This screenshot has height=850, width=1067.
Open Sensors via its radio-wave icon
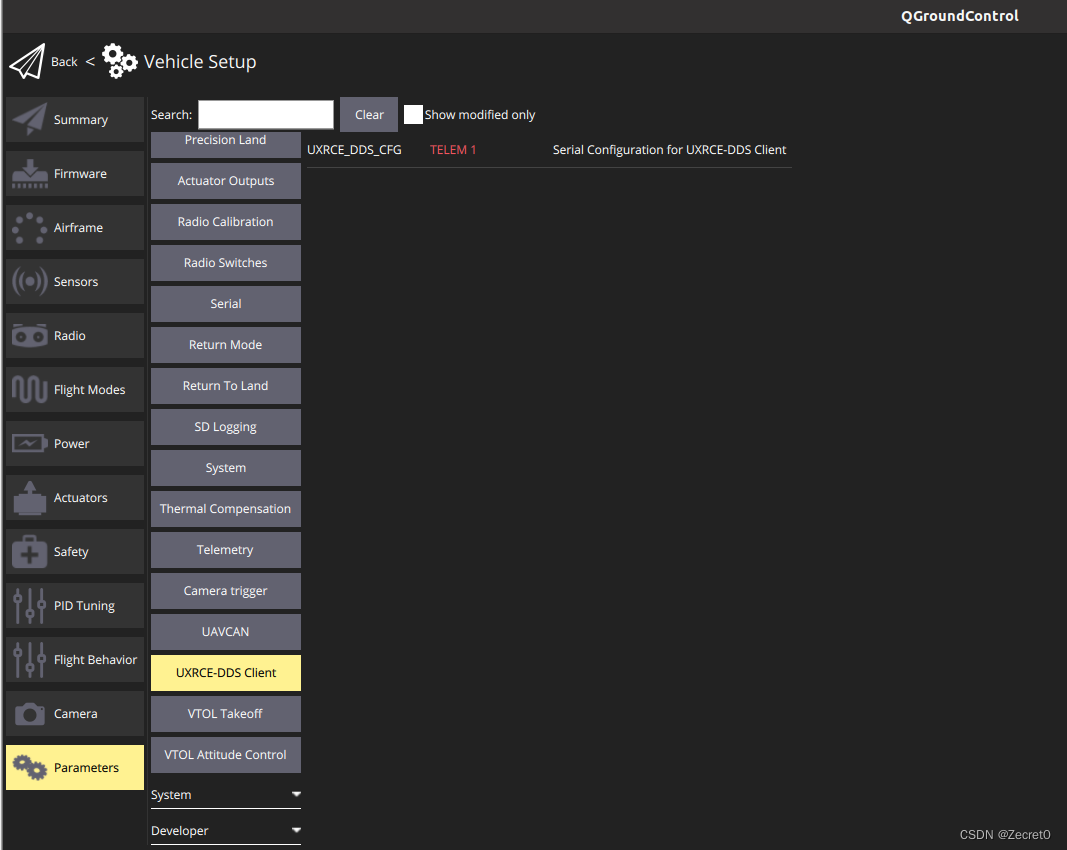tap(29, 282)
